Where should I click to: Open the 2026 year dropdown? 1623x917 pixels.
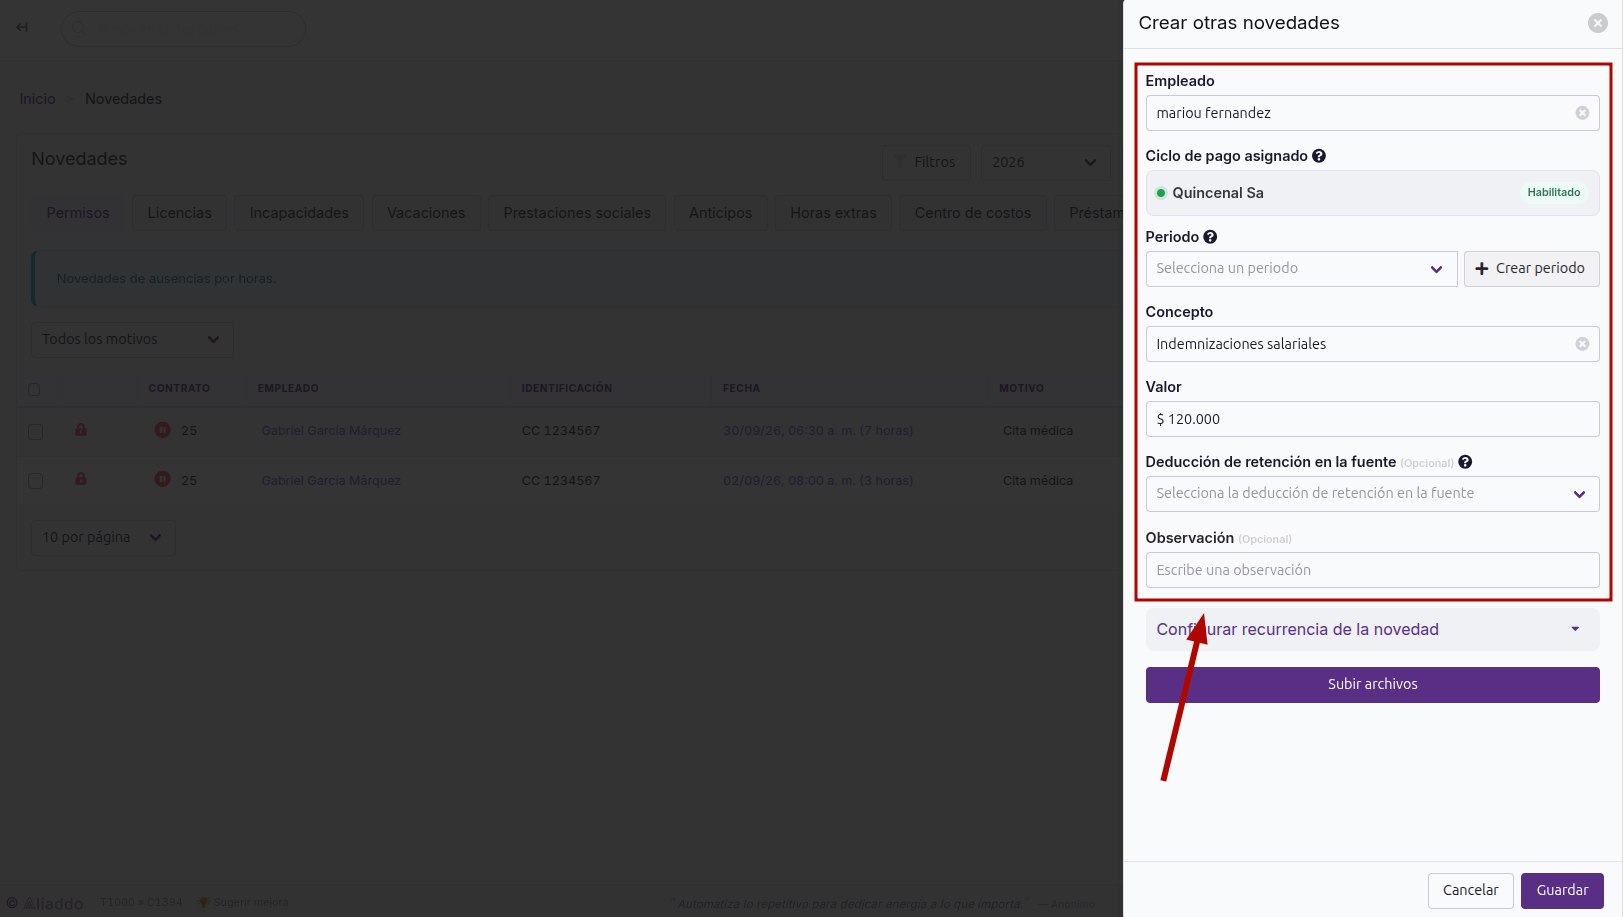click(x=1044, y=162)
